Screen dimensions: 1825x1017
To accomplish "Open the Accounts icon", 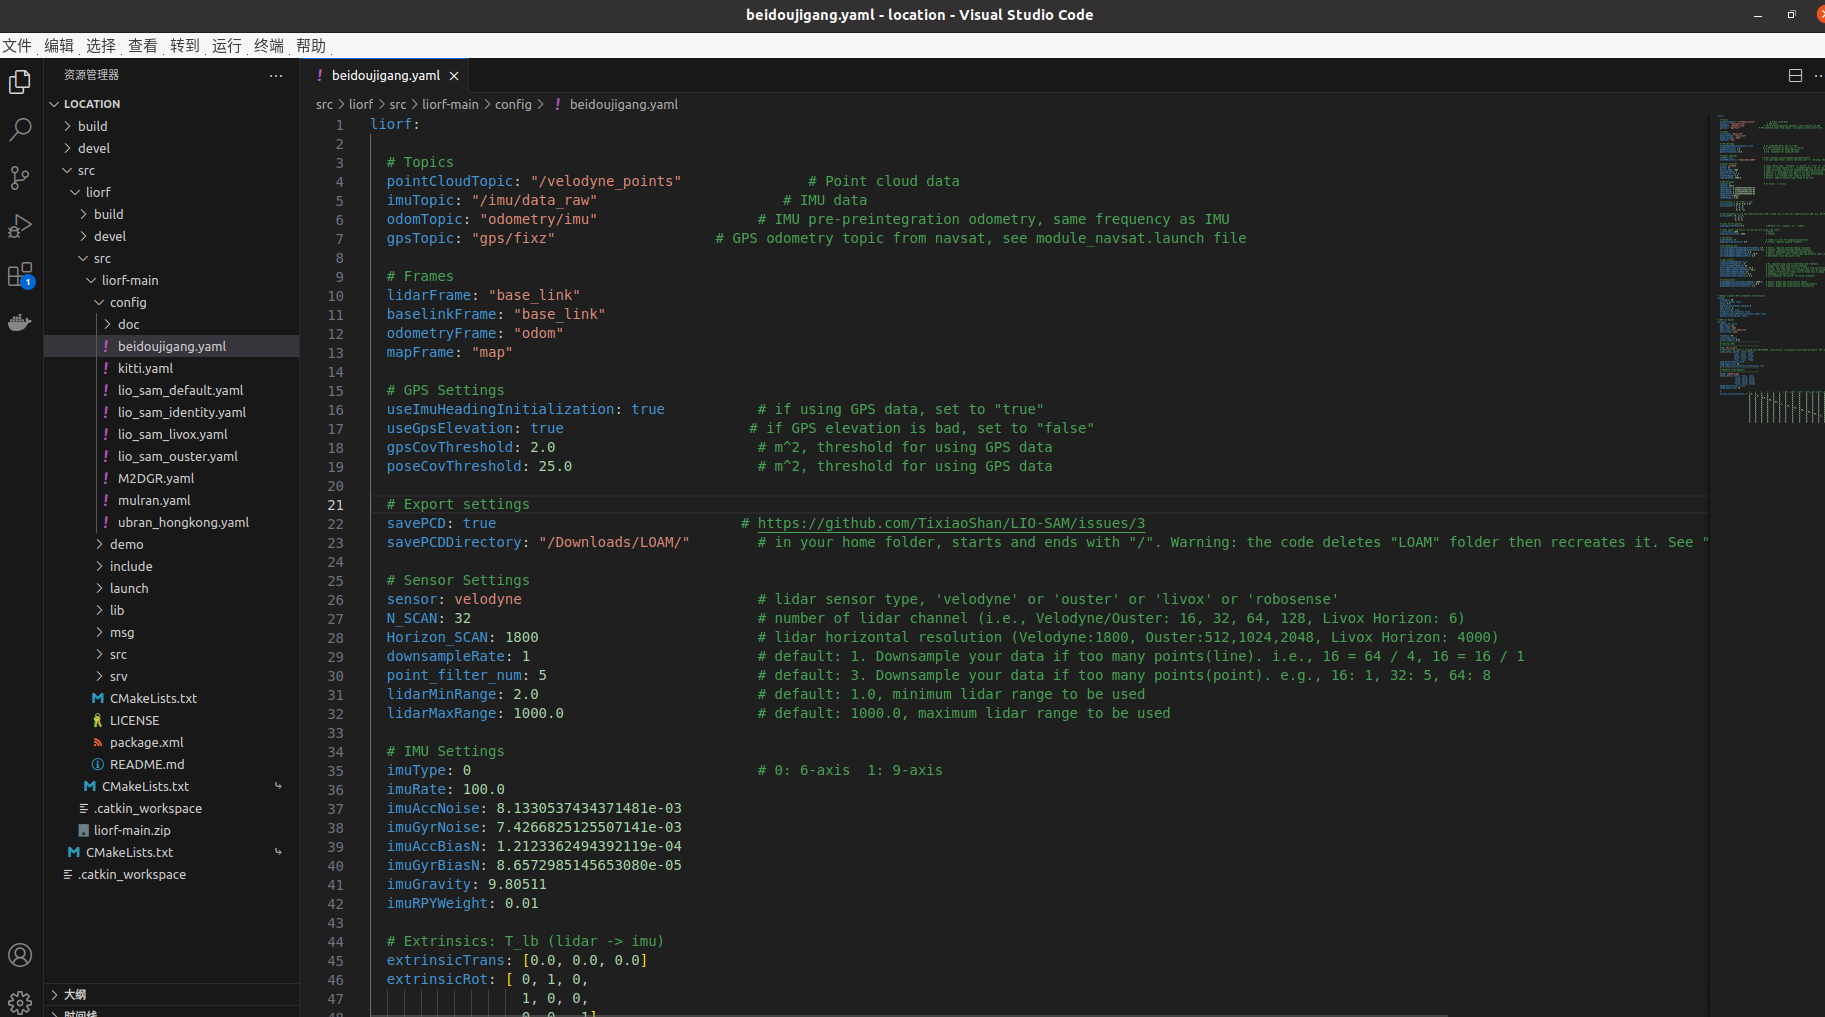I will point(20,955).
